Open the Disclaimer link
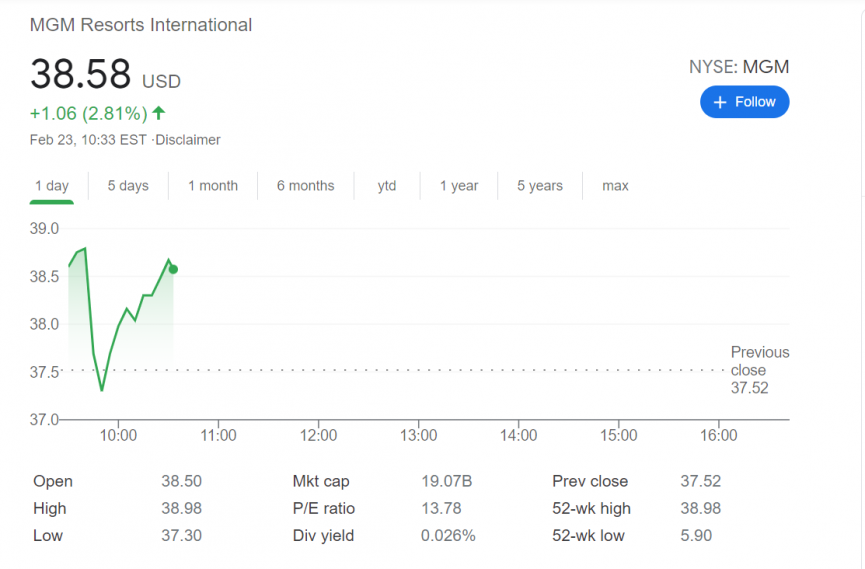The image size is (865, 569). [188, 140]
